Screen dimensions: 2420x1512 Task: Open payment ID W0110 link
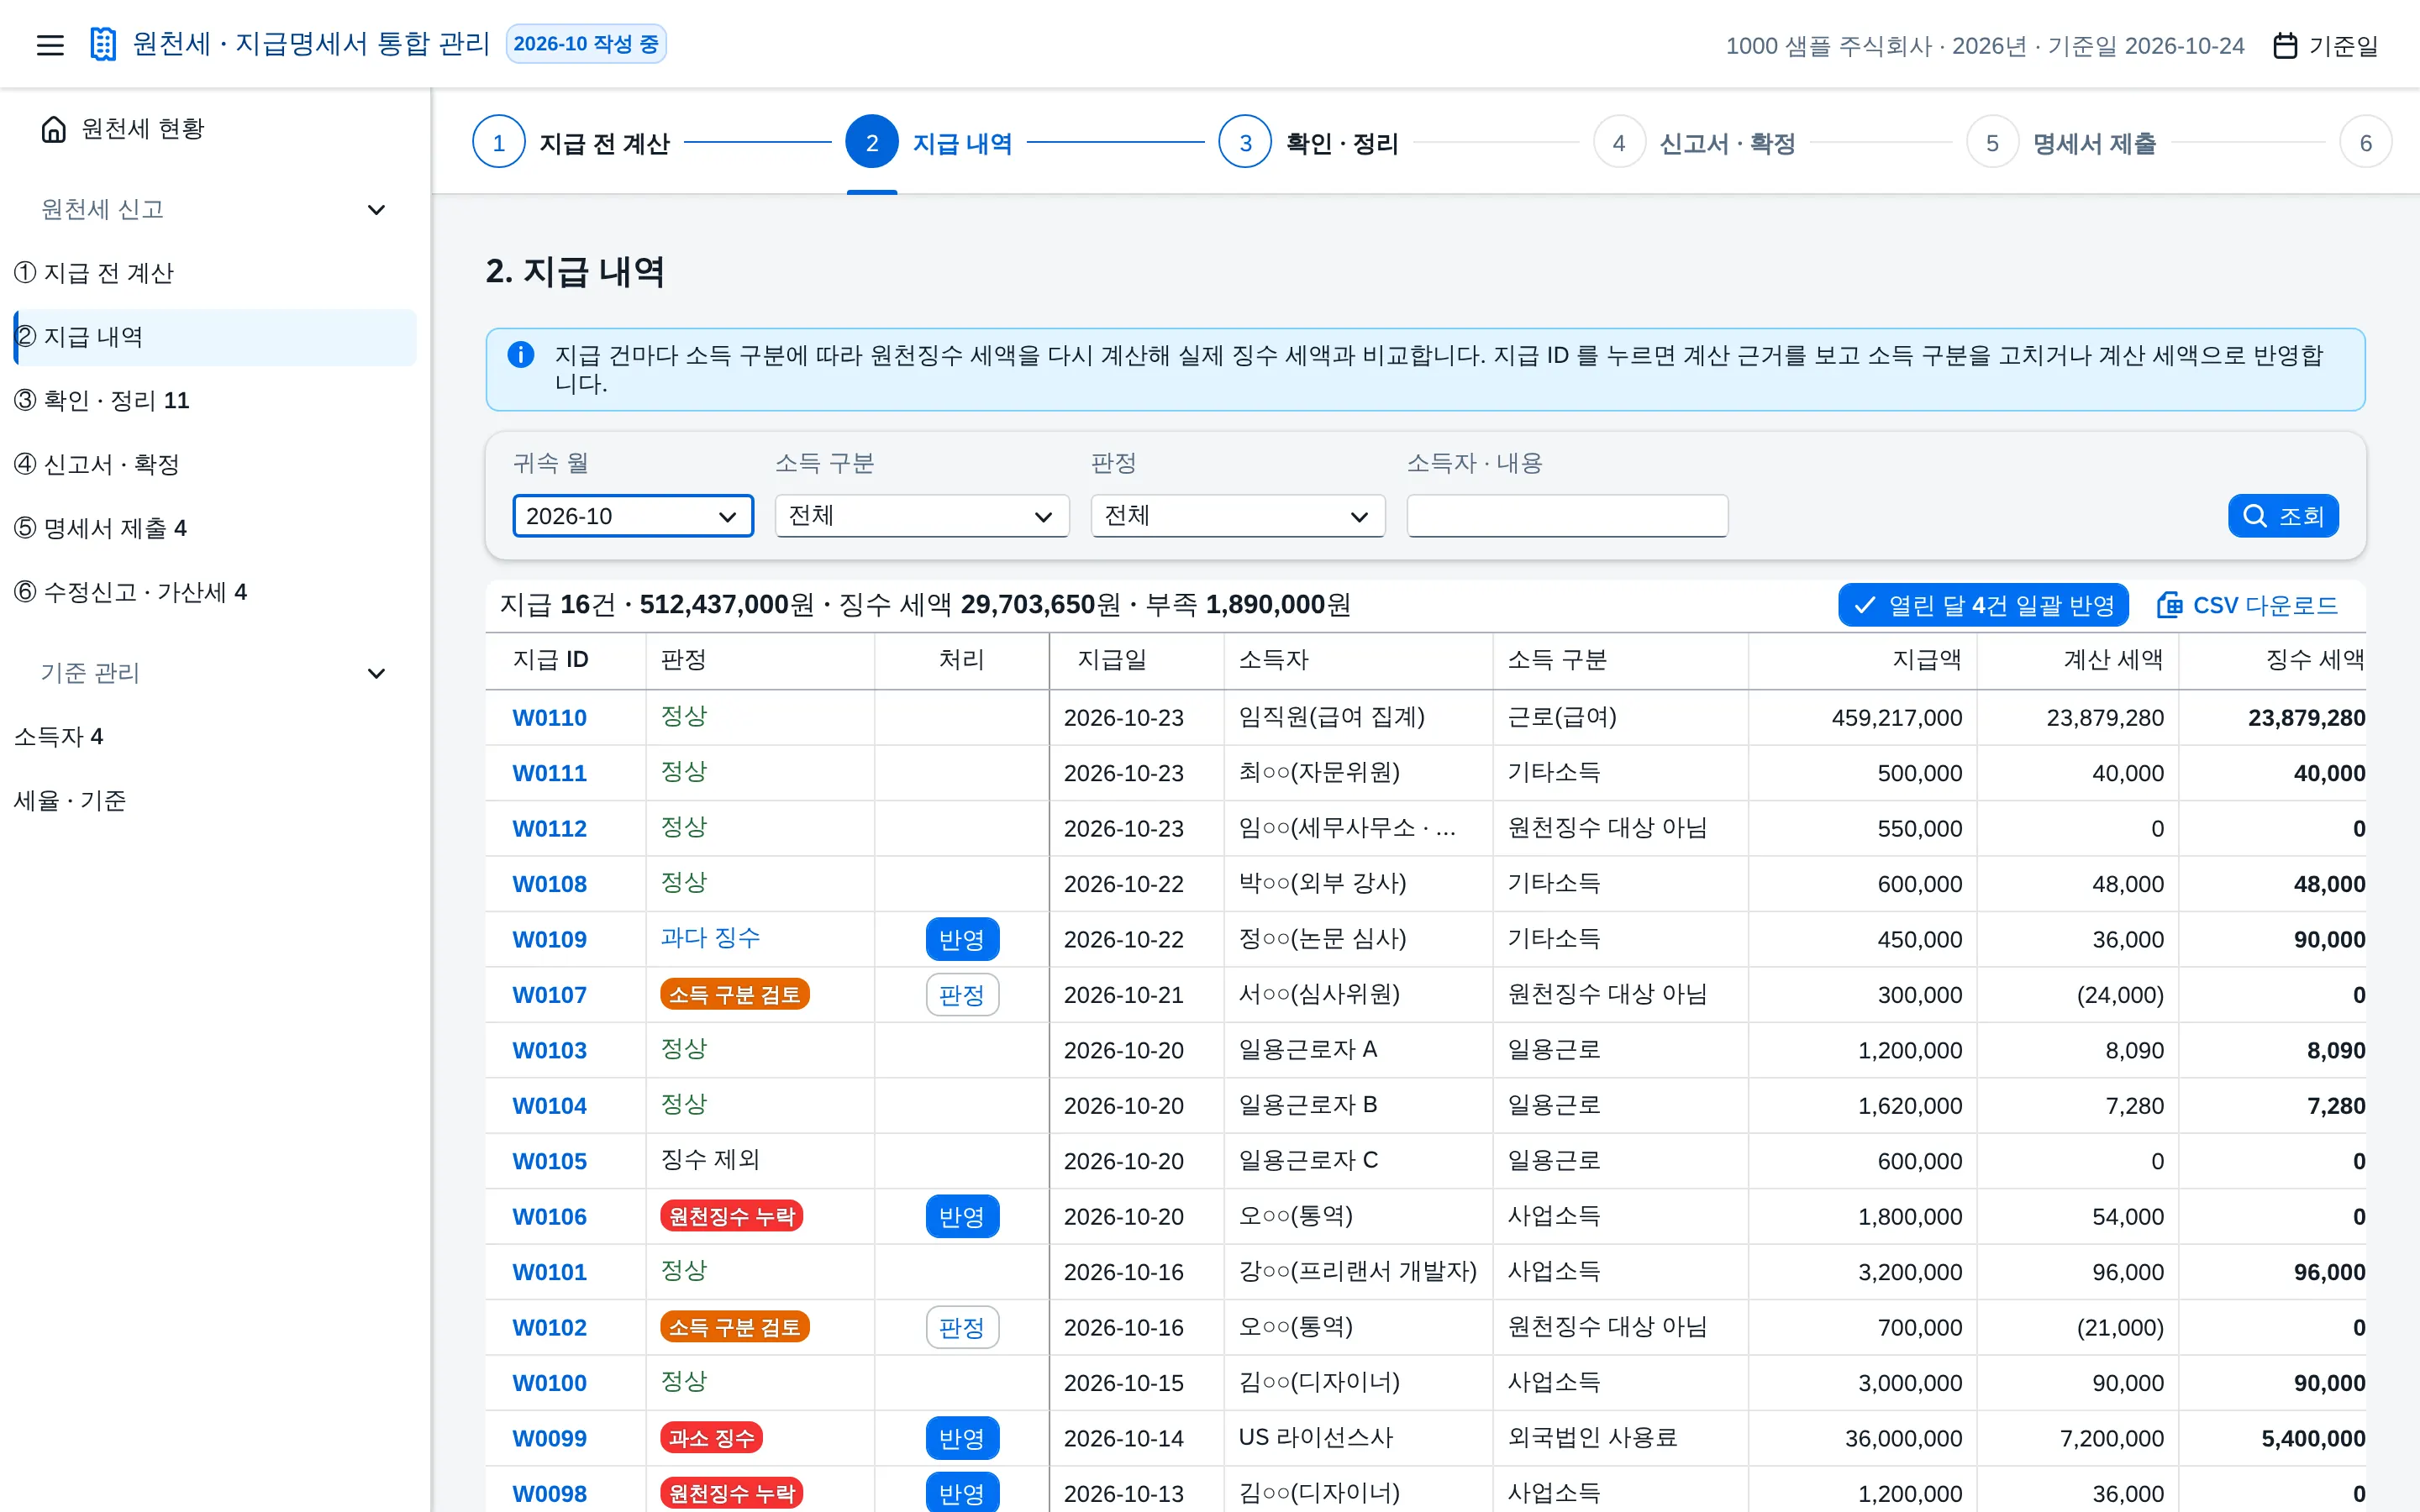549,718
